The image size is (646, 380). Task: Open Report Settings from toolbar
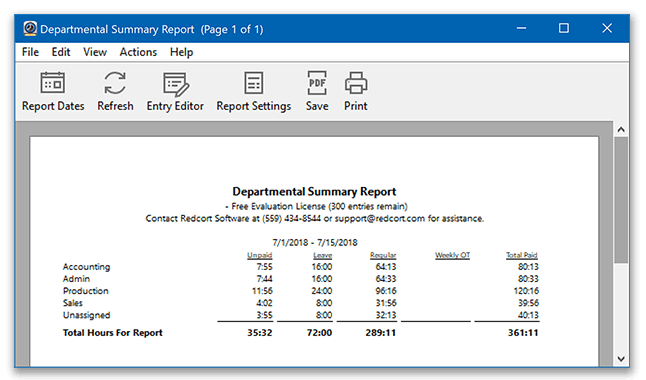[x=254, y=91]
